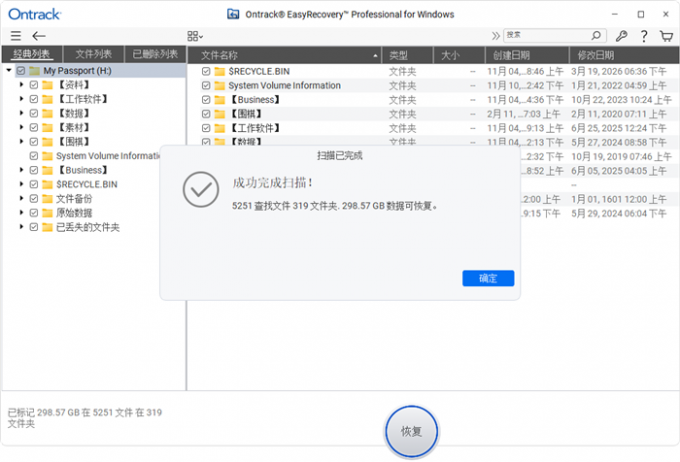
Task: Switch to 经典列表 tab
Action: 32,54
